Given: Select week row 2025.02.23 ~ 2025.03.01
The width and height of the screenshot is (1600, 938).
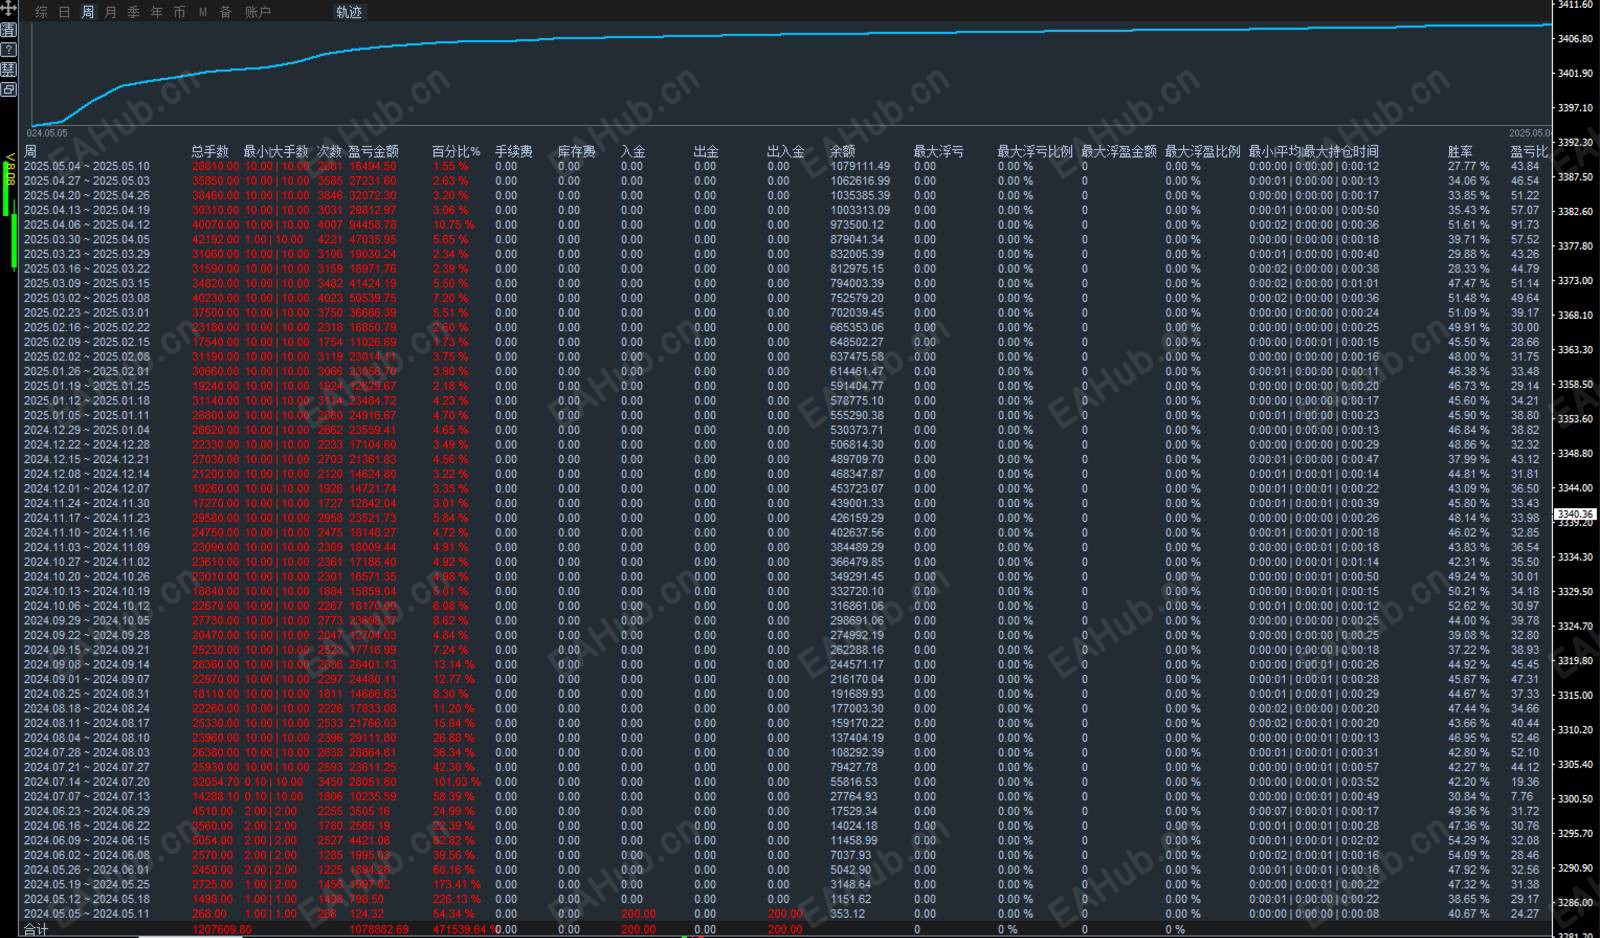Looking at the screenshot, I should coord(87,313).
